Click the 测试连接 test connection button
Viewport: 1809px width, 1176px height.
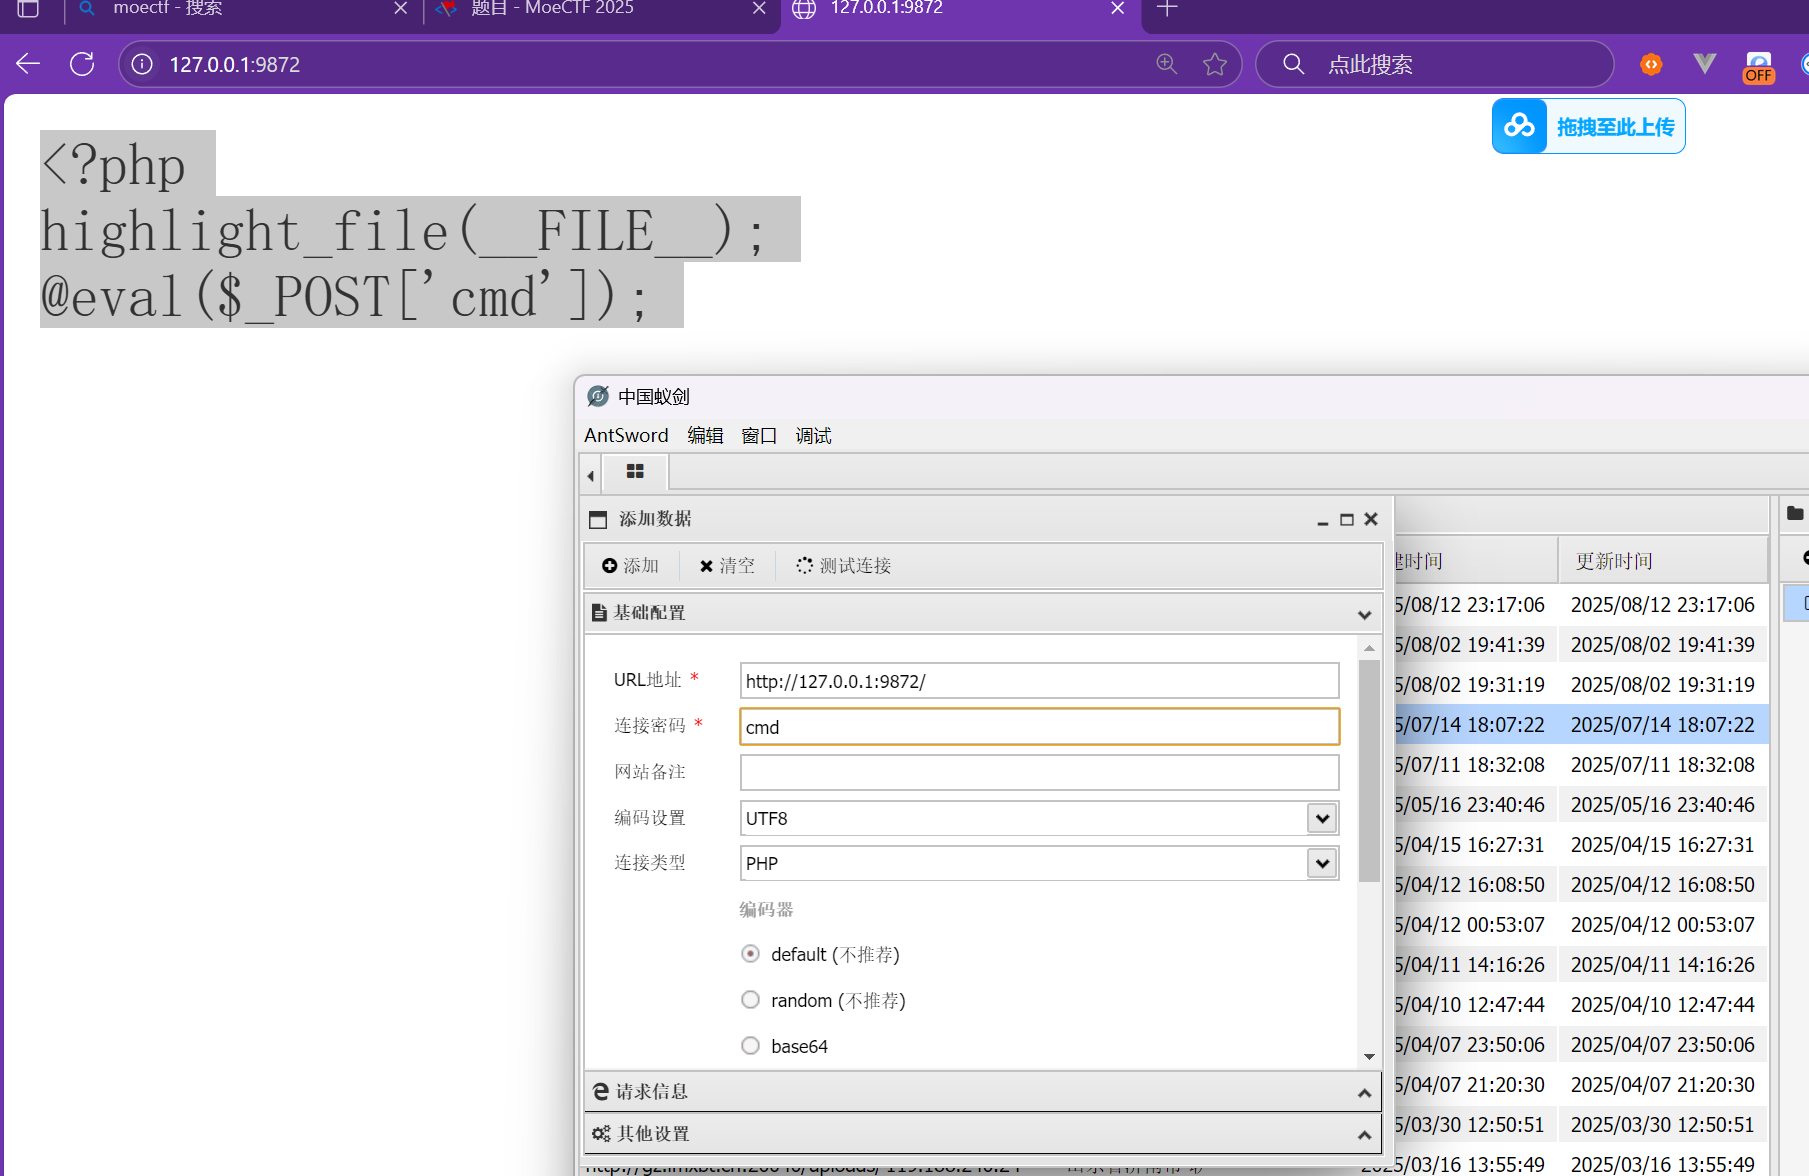coord(843,566)
